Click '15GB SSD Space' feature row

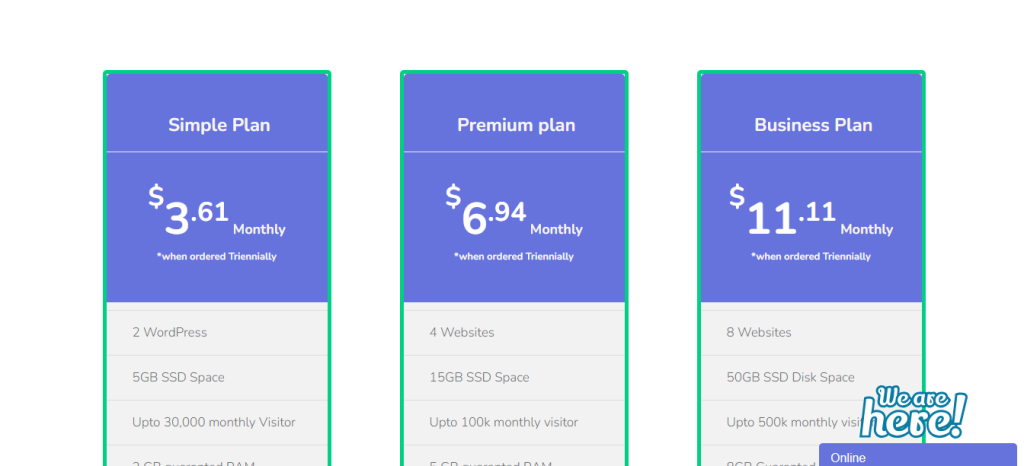point(479,377)
